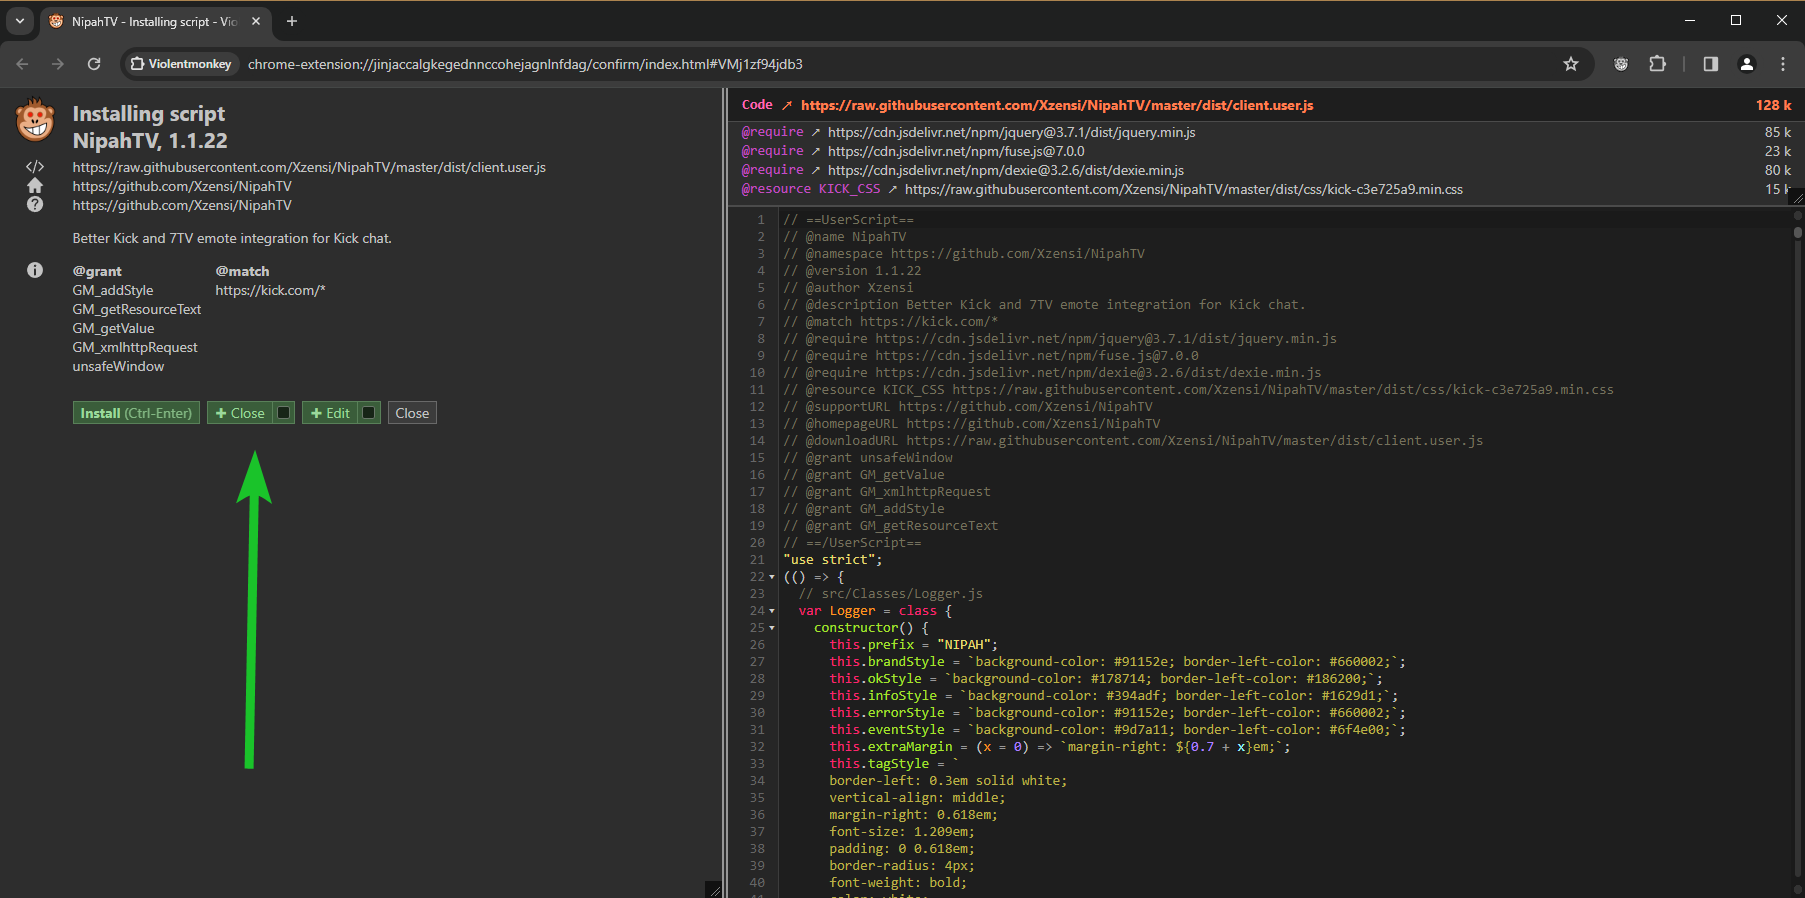Close the NipahTV installing script tab
The image size is (1805, 898).
tap(256, 21)
